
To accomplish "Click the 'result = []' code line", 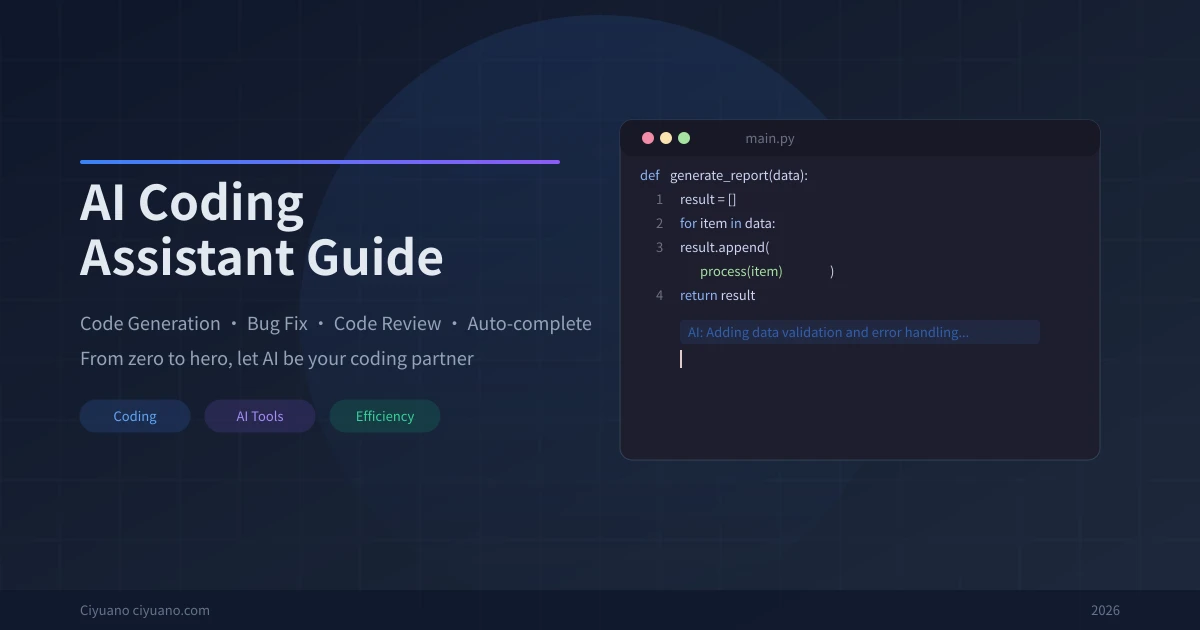I will [708, 199].
